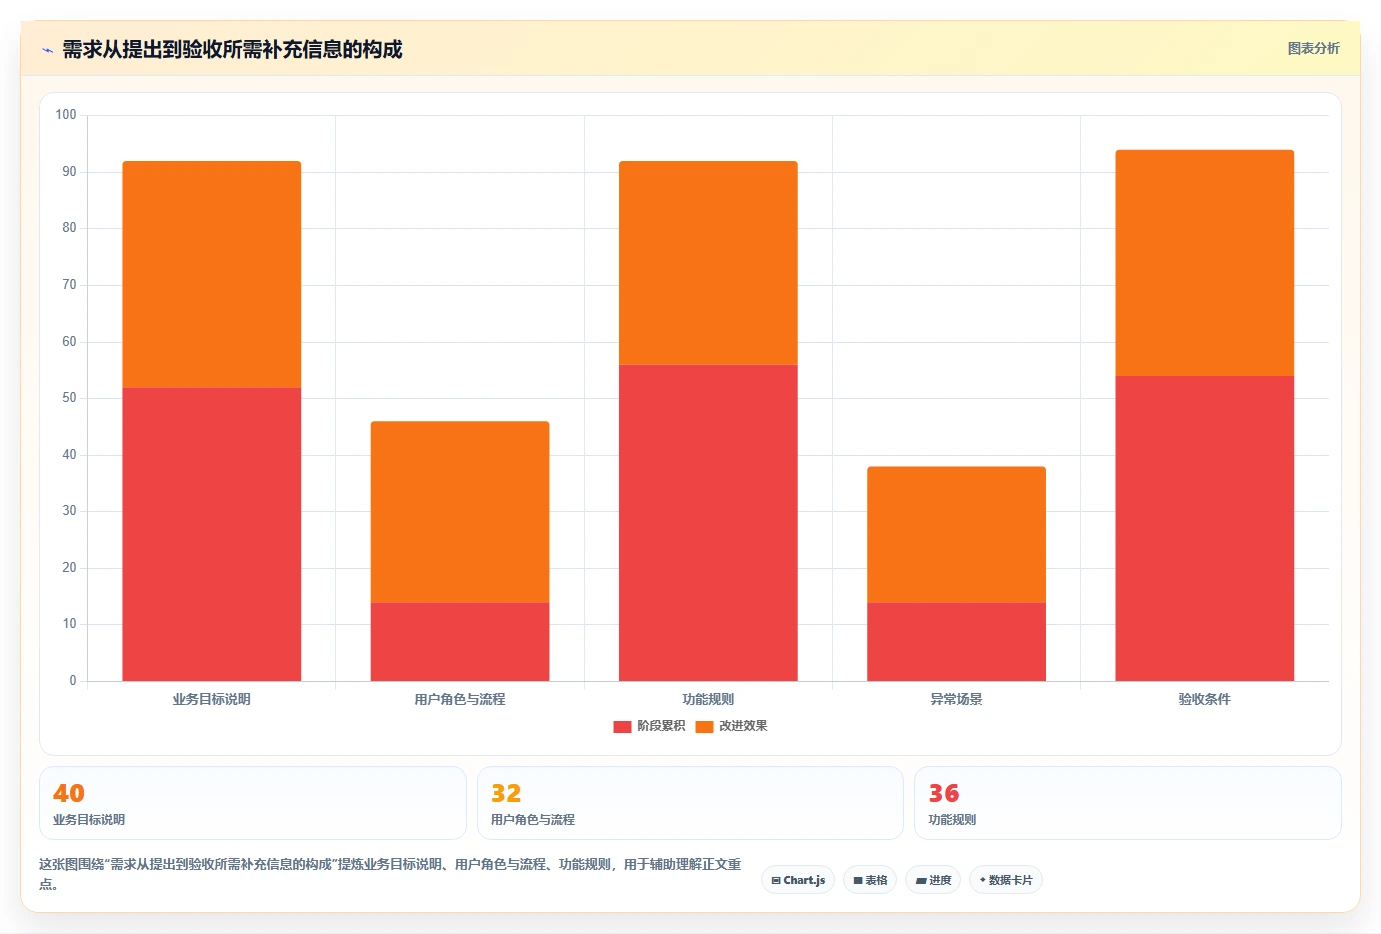Image resolution: width=1381 pixels, height=934 pixels.
Task: Click the orange segment of 用户角色与流程 bar
Action: [460, 512]
